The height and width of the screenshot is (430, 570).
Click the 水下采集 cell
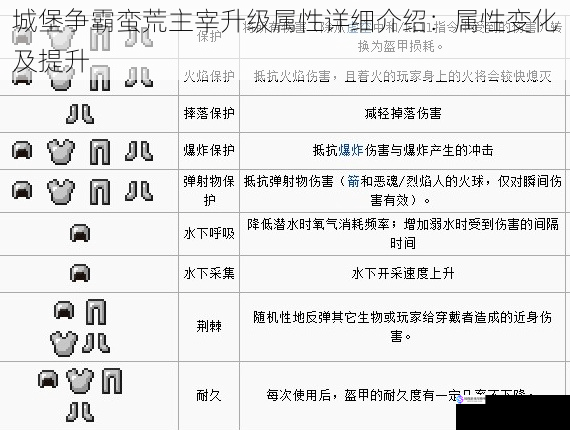[209, 273]
